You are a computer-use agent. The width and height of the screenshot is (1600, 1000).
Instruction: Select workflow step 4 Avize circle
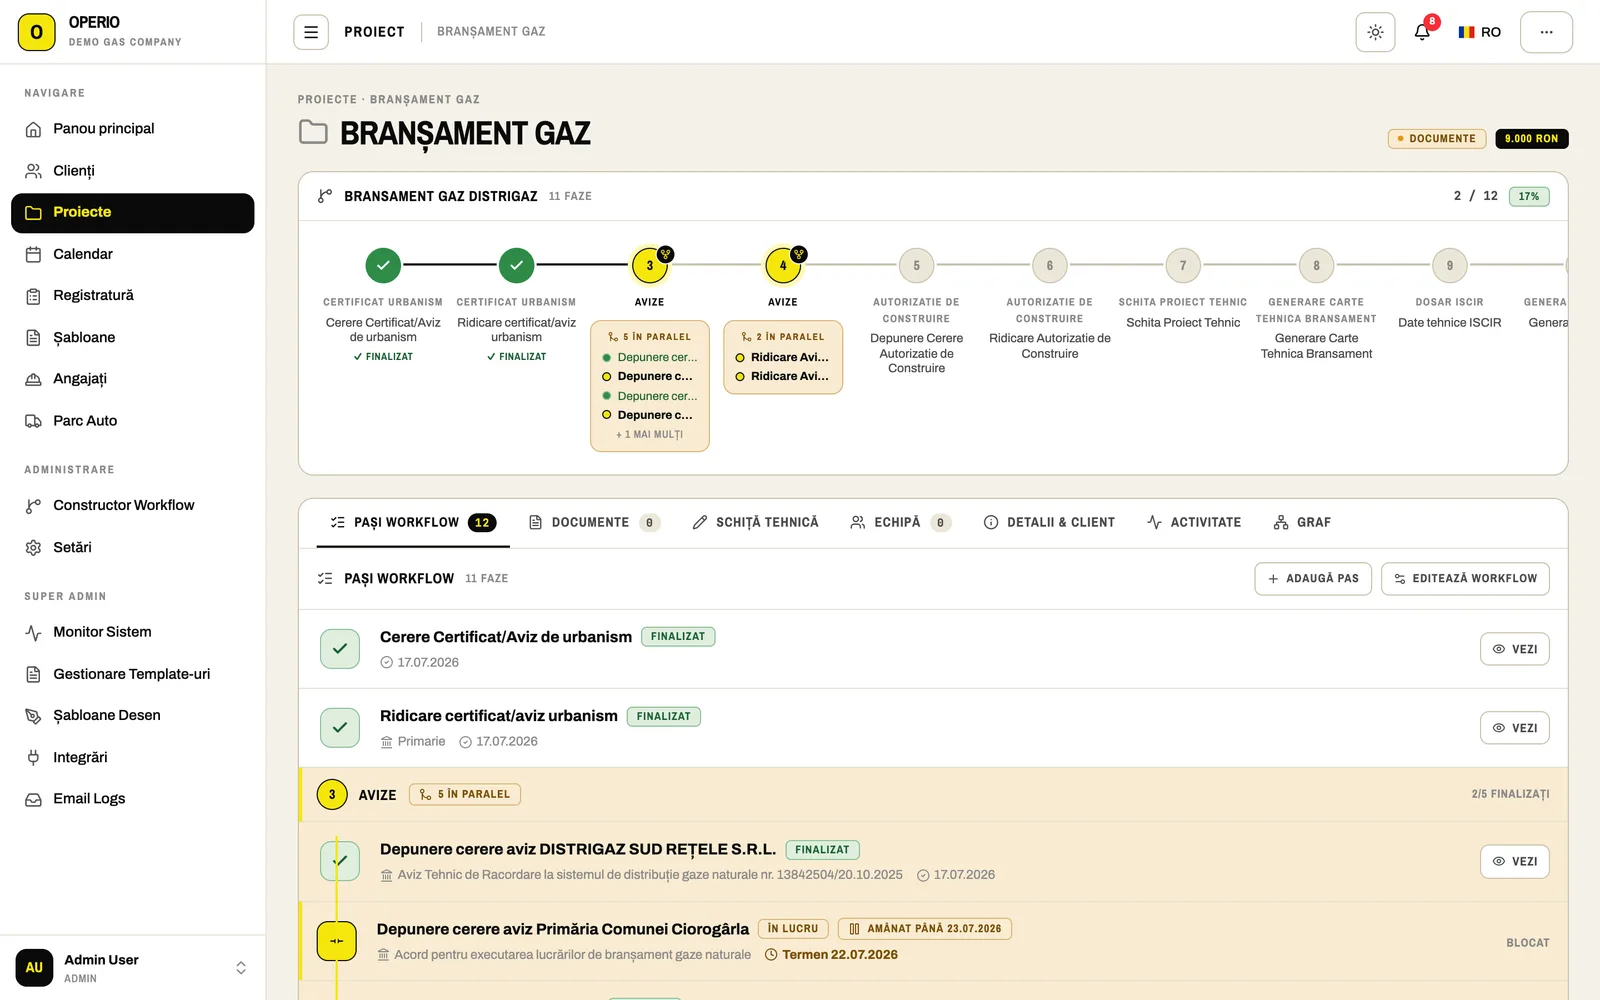point(783,266)
